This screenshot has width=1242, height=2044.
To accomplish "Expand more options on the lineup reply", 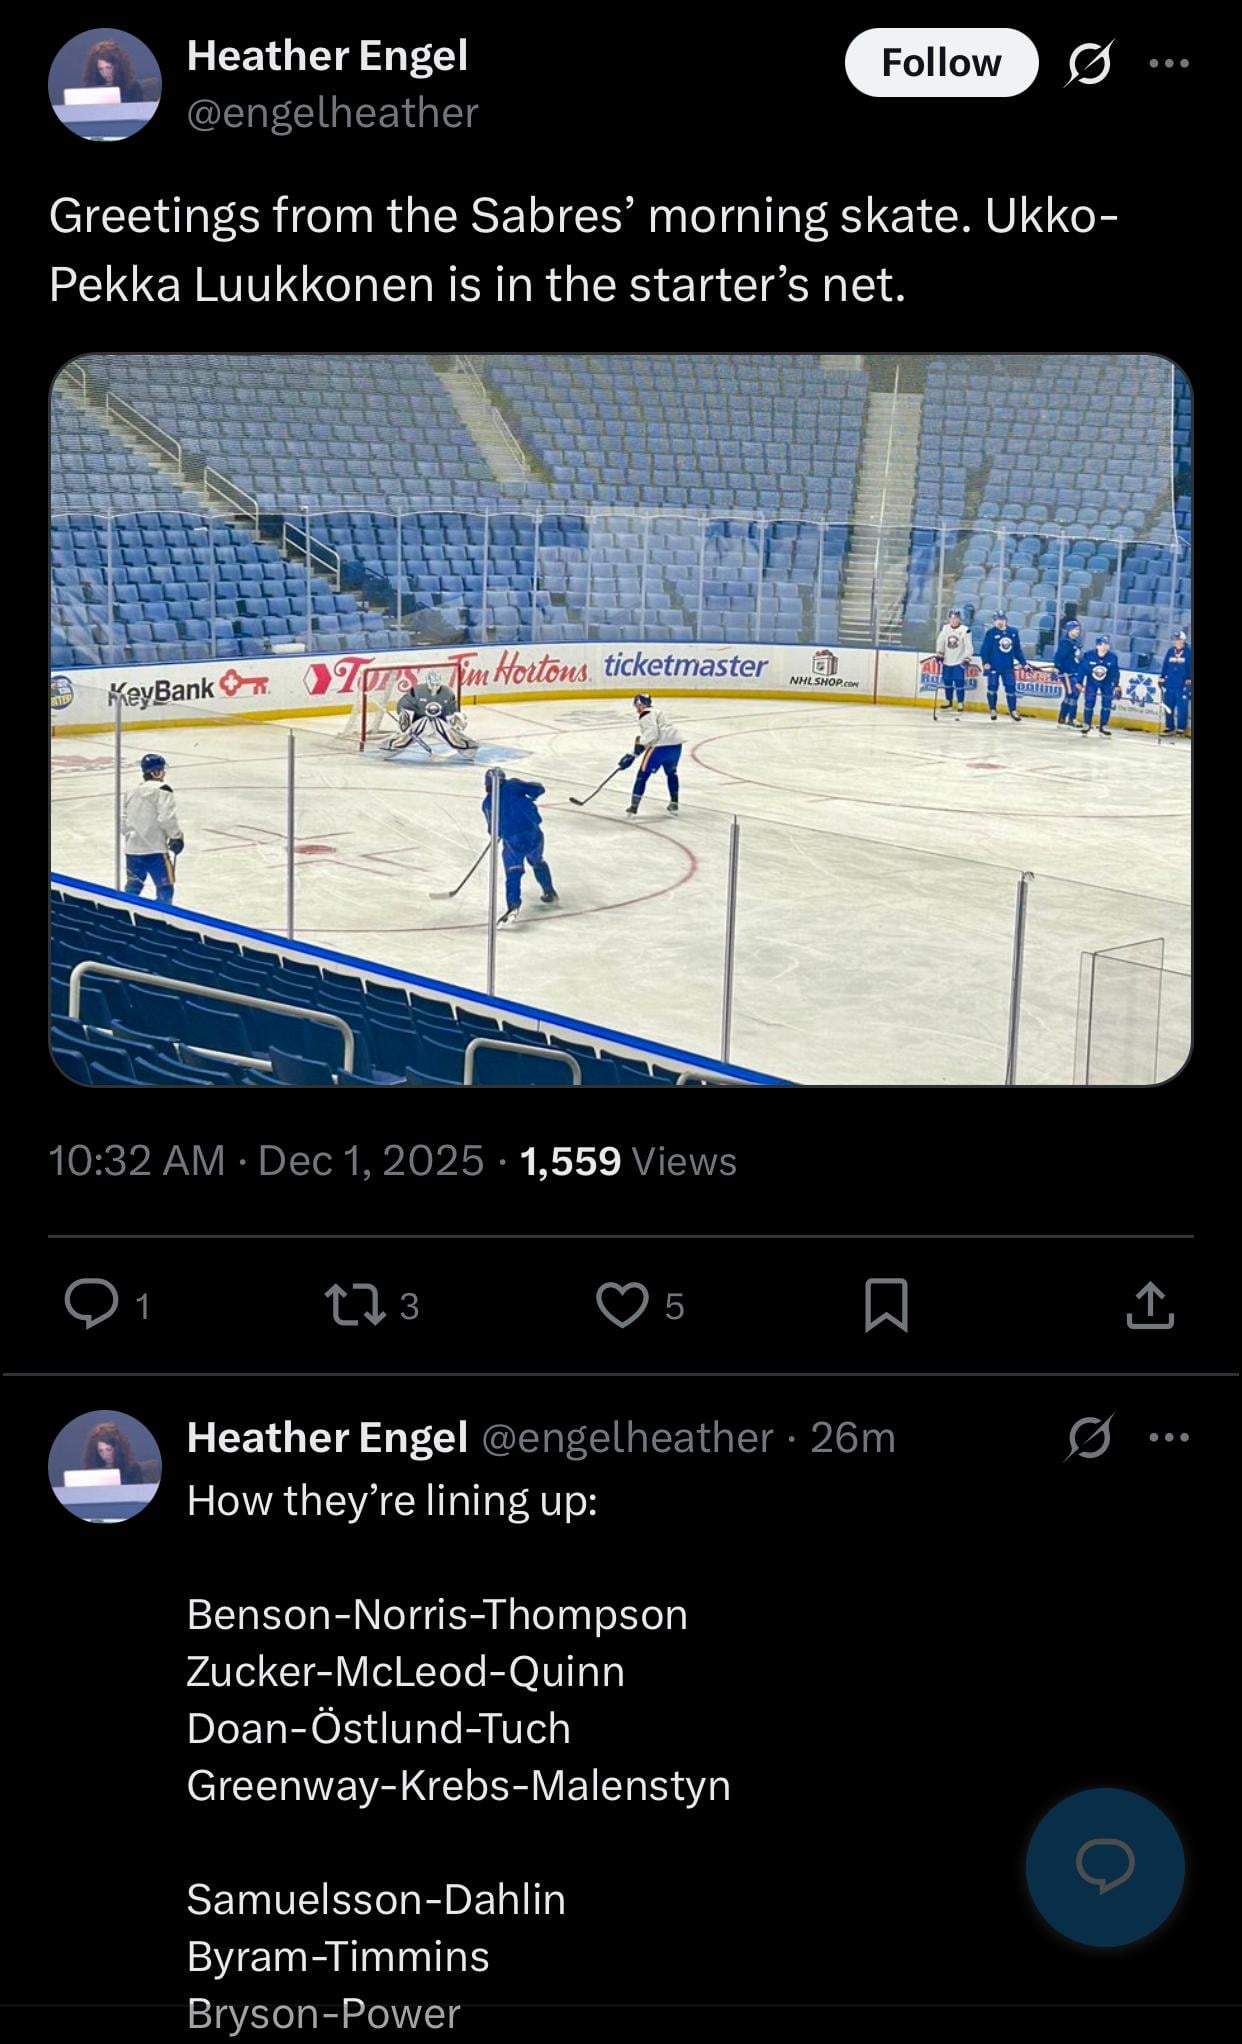I will coord(1169,1438).
